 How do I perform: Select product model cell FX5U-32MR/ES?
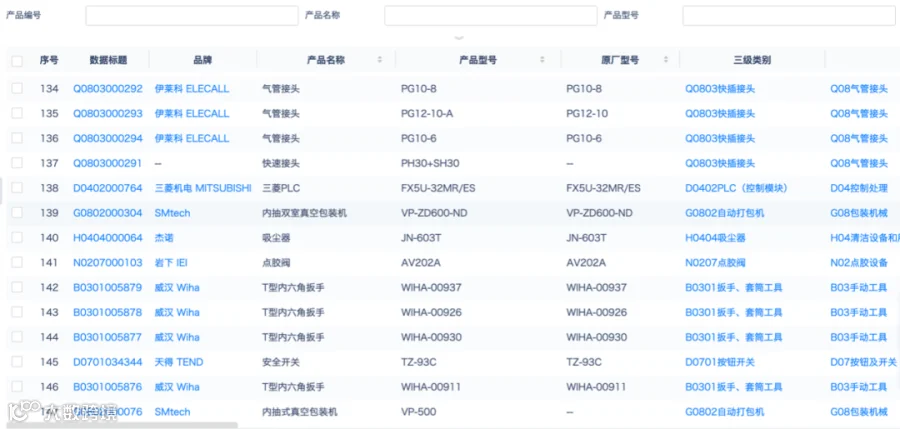click(438, 188)
